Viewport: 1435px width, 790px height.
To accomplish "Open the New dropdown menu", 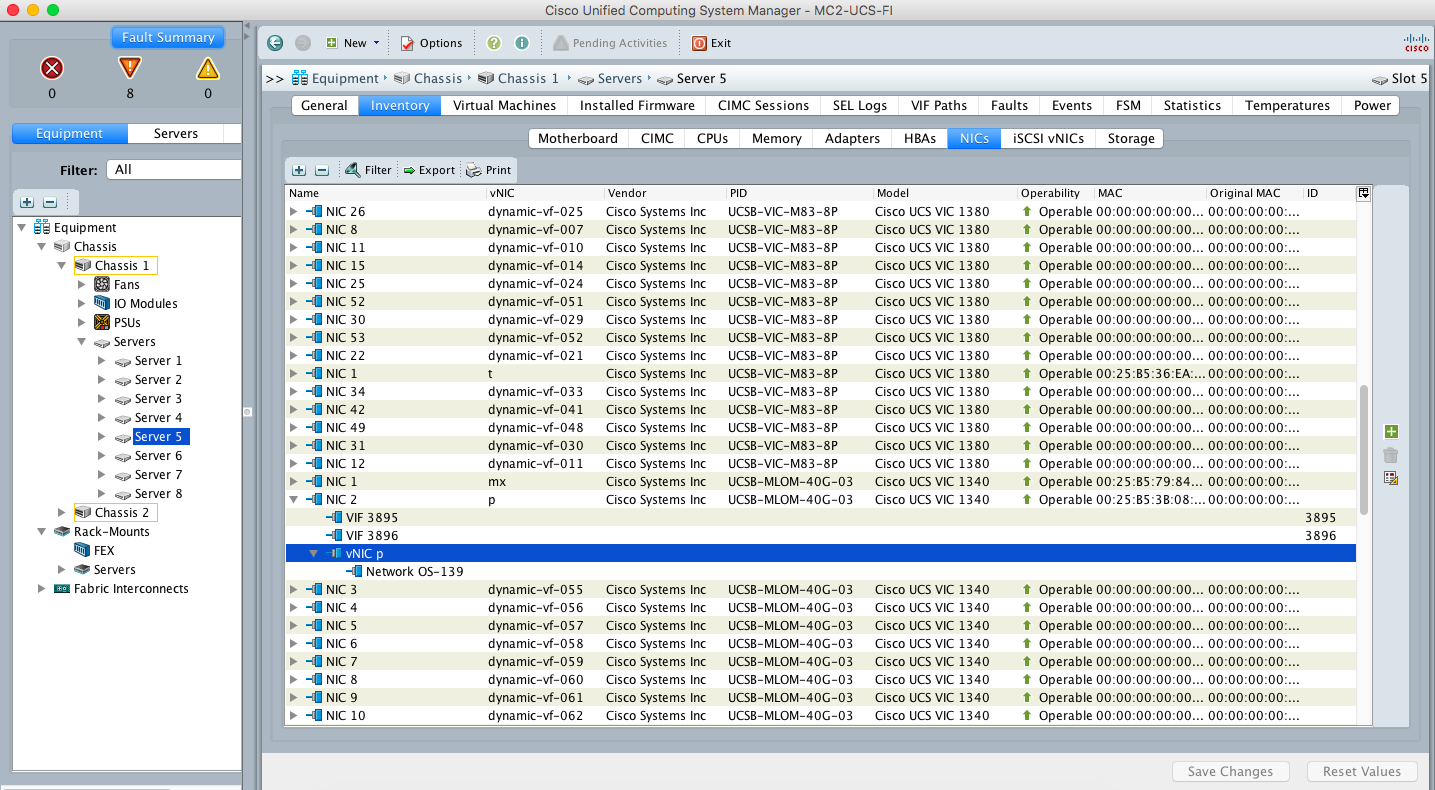I will [x=353, y=43].
